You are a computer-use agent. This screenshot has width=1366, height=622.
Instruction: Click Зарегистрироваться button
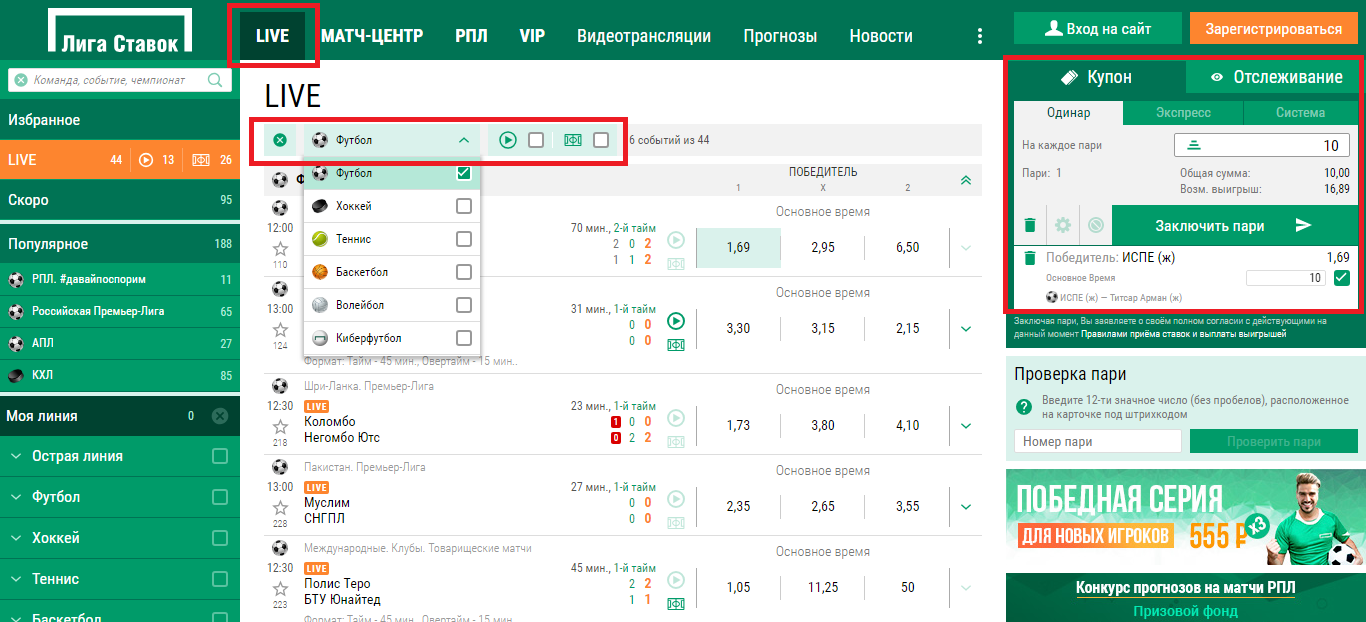[x=1274, y=28]
